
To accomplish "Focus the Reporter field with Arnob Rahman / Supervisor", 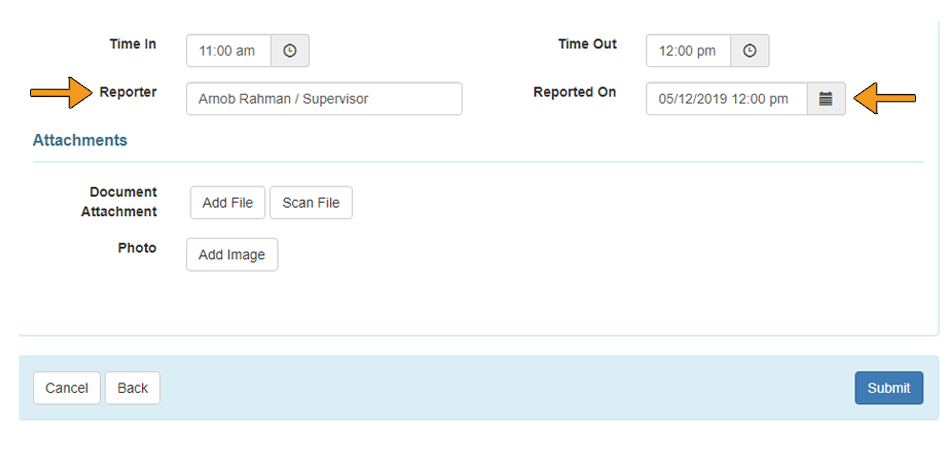I will click(x=324, y=99).
